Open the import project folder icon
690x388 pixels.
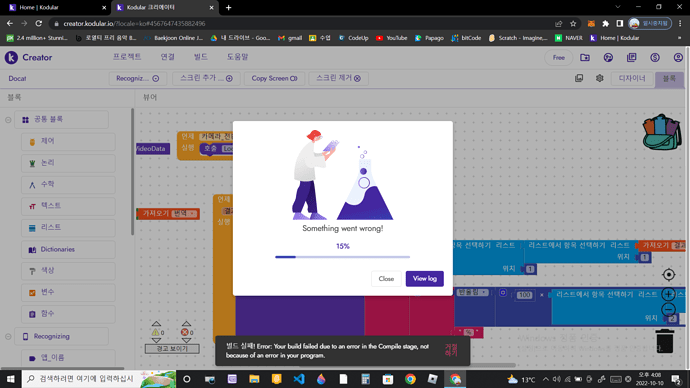point(585,58)
